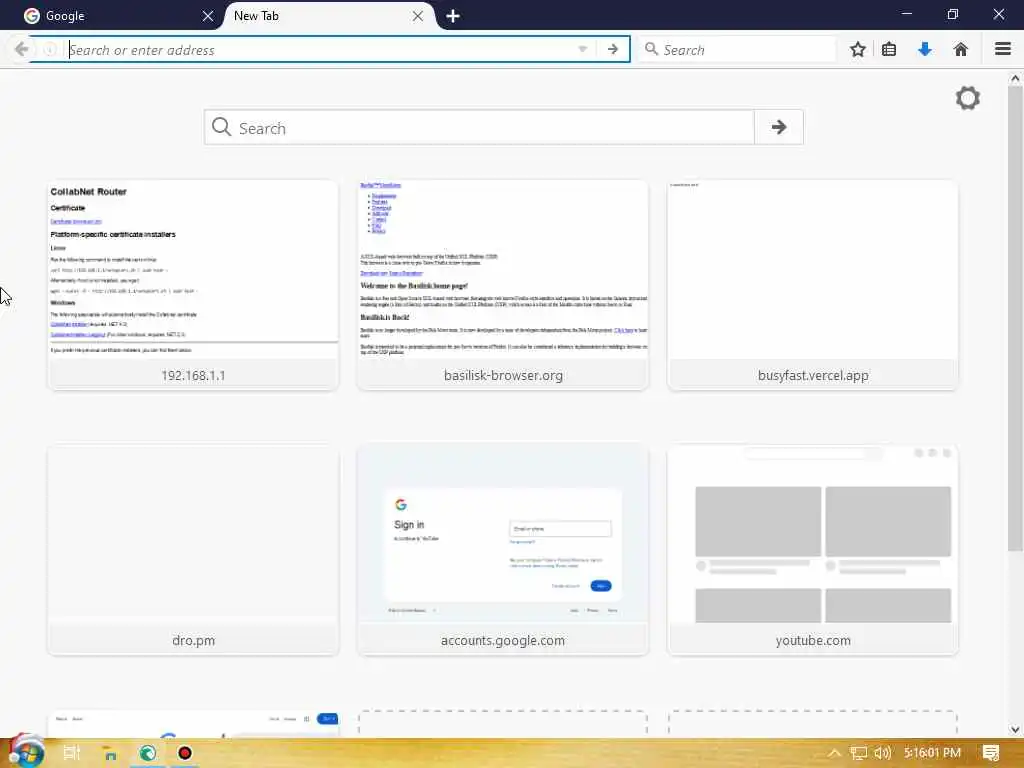Click the site identity info icon

[50, 50]
